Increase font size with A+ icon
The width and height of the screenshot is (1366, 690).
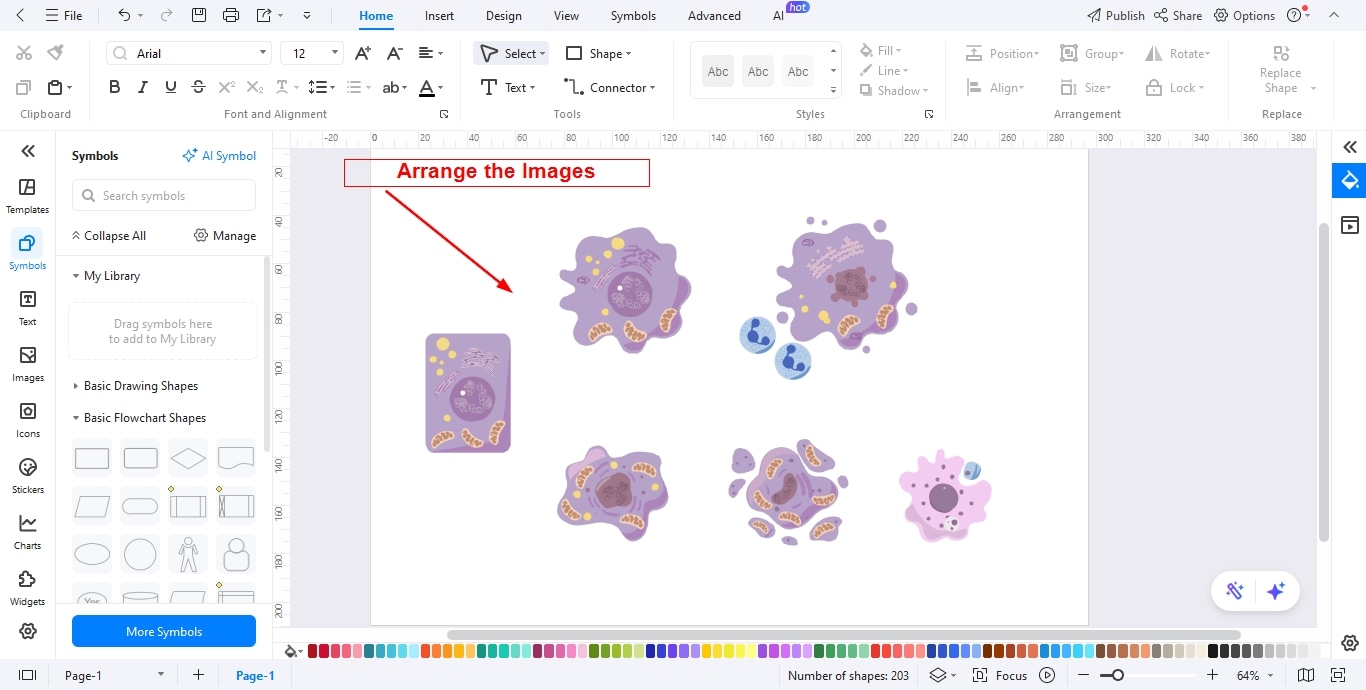(363, 53)
